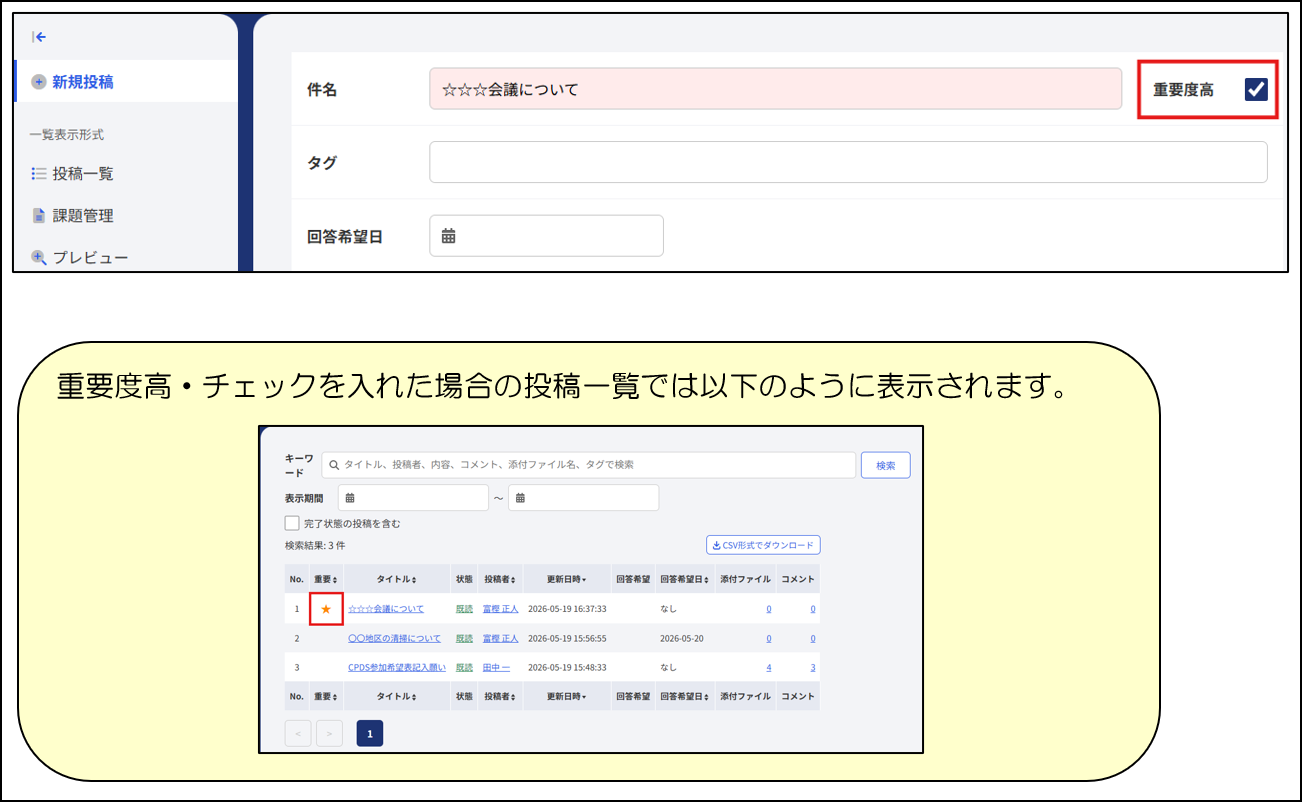Click the calendar icon in the 表示期間 end field

coord(521,498)
